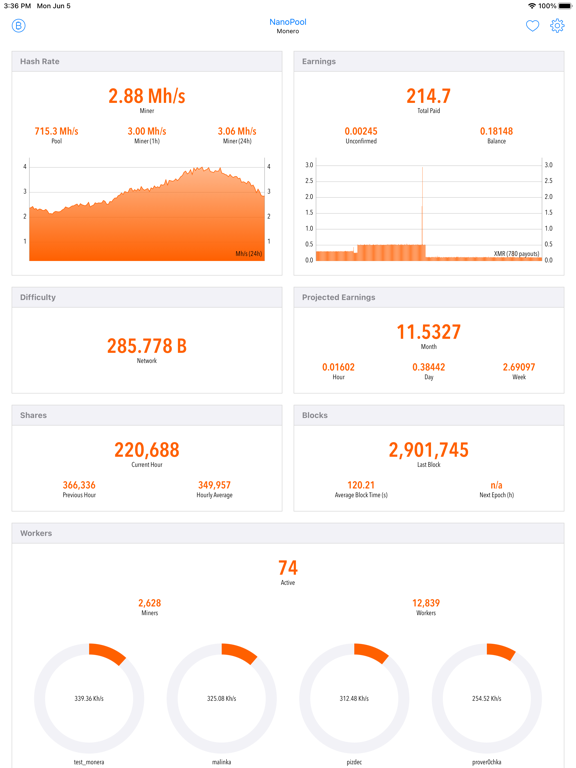Tap the hash rate 24h area chart
This screenshot has height=768, width=576.
pyautogui.click(x=147, y=211)
